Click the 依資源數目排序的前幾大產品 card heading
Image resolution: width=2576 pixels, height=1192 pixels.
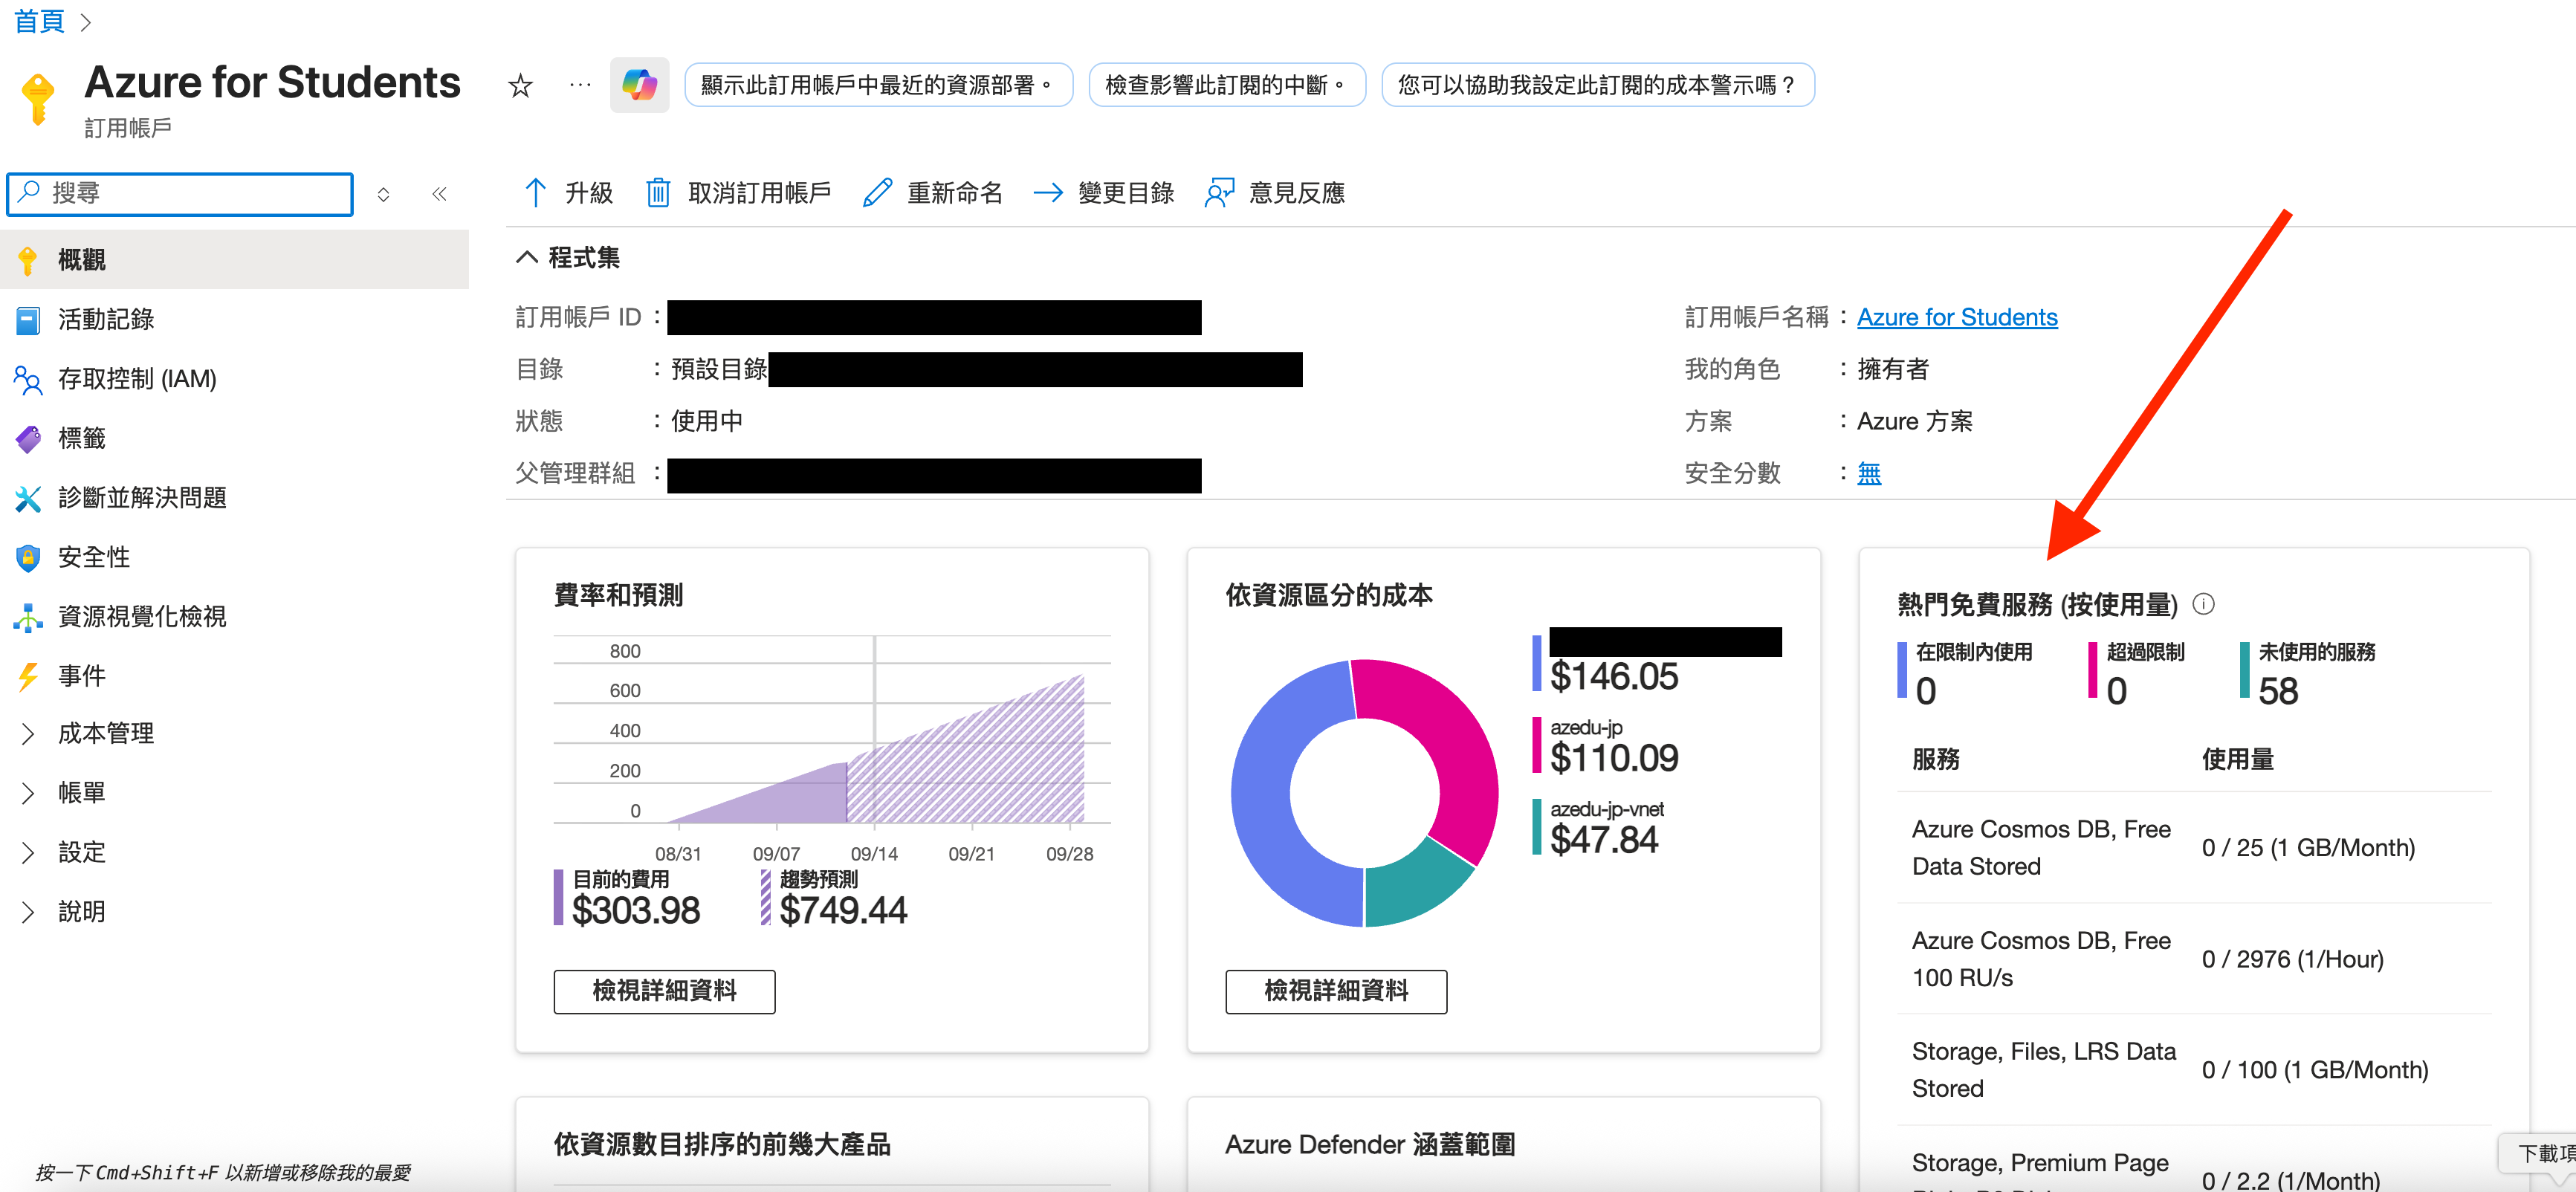coord(722,1144)
